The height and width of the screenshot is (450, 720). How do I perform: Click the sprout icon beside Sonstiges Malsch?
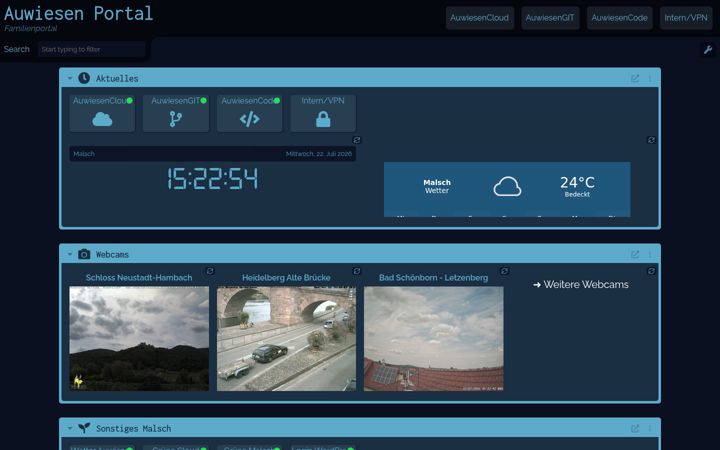point(84,428)
